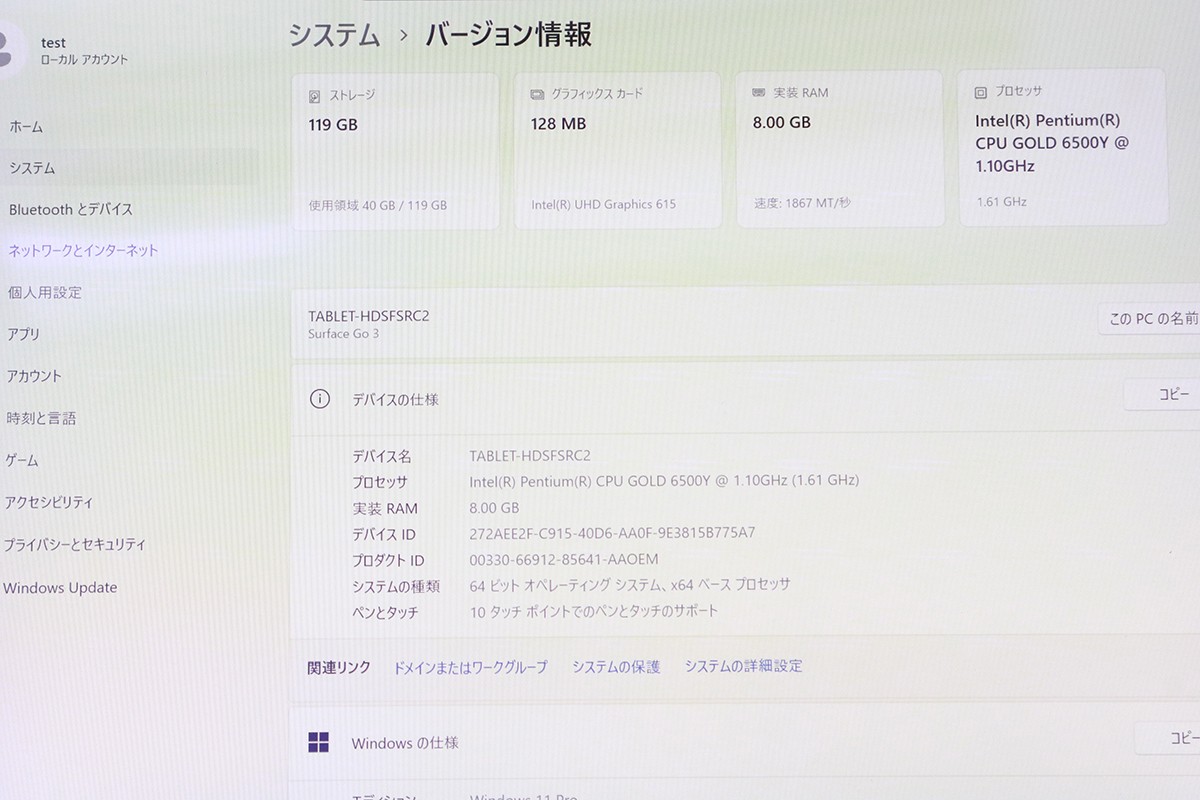Select the システムの種類 64 ビット value

[x=630, y=585]
